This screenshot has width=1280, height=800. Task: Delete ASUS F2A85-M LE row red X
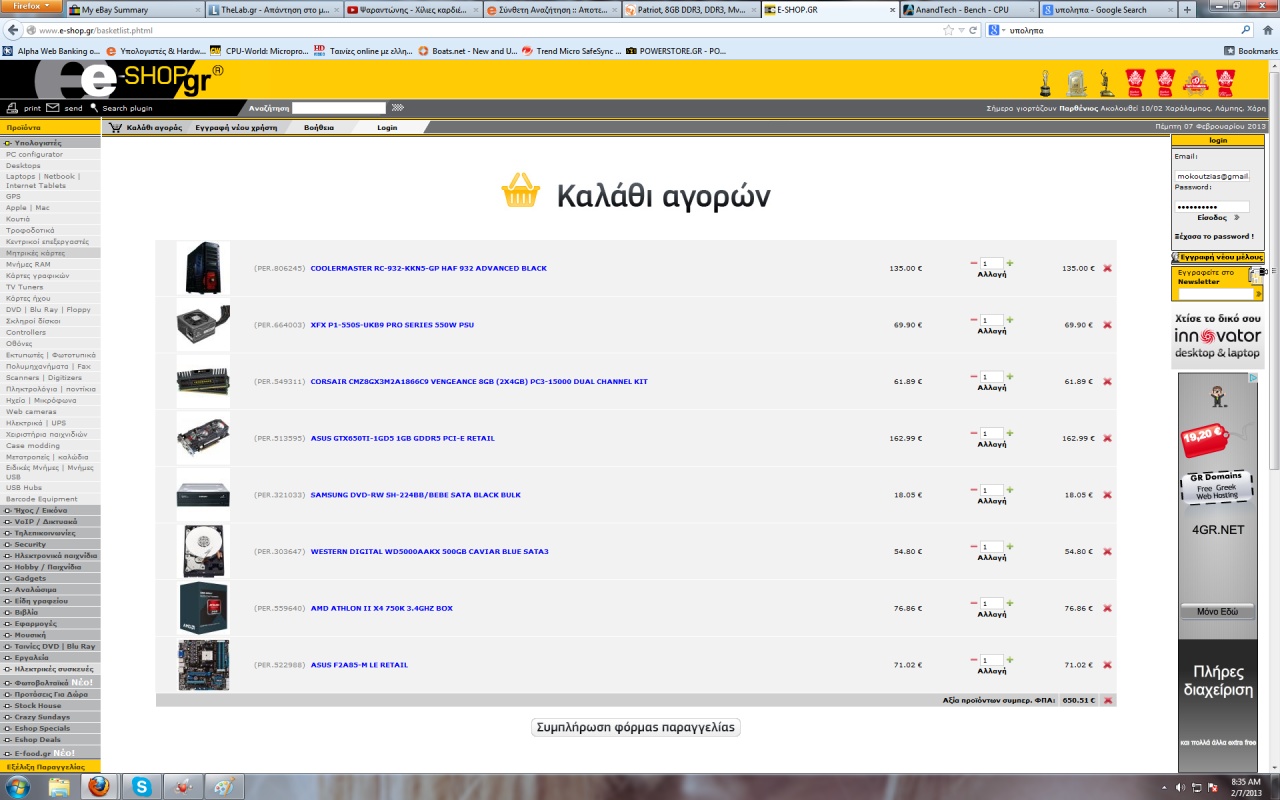[1107, 665]
